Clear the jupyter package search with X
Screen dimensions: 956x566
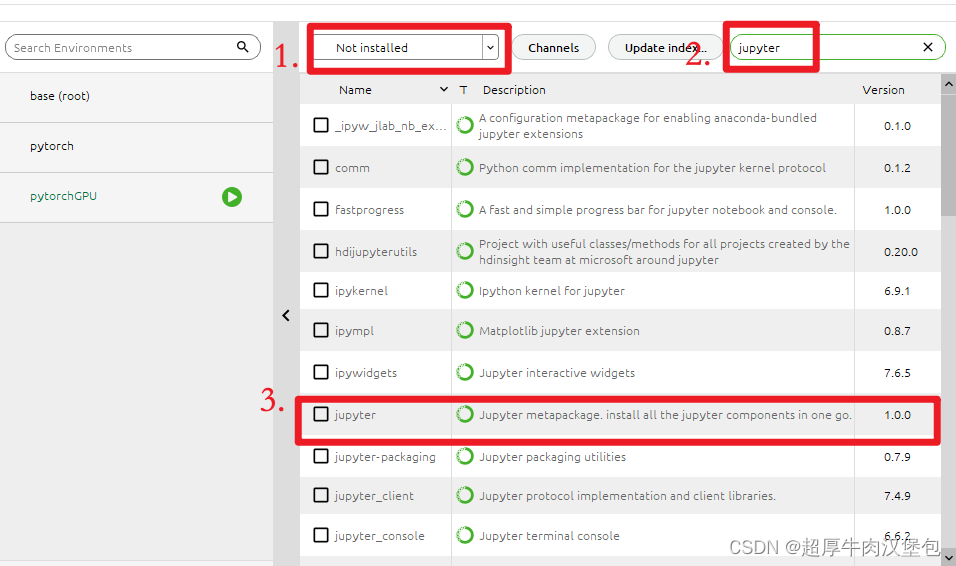928,47
